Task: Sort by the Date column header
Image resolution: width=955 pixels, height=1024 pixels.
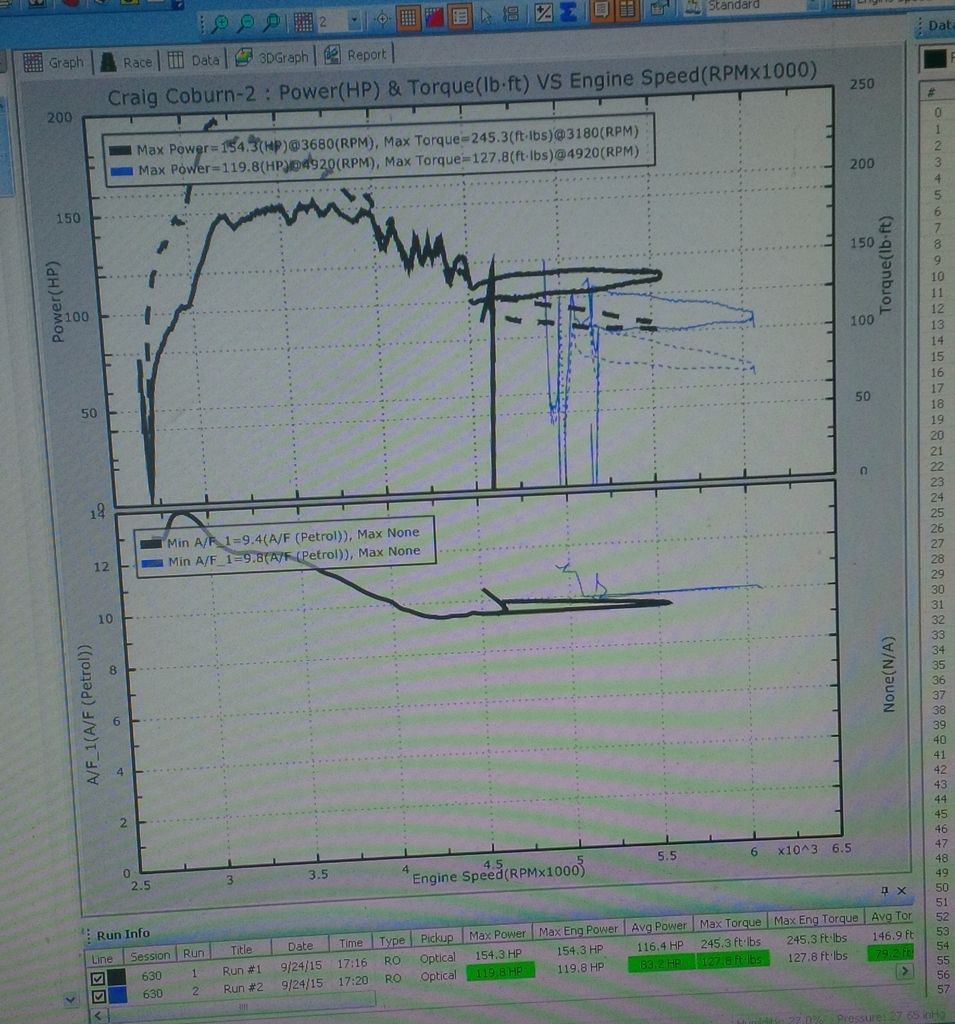Action: tap(300, 946)
